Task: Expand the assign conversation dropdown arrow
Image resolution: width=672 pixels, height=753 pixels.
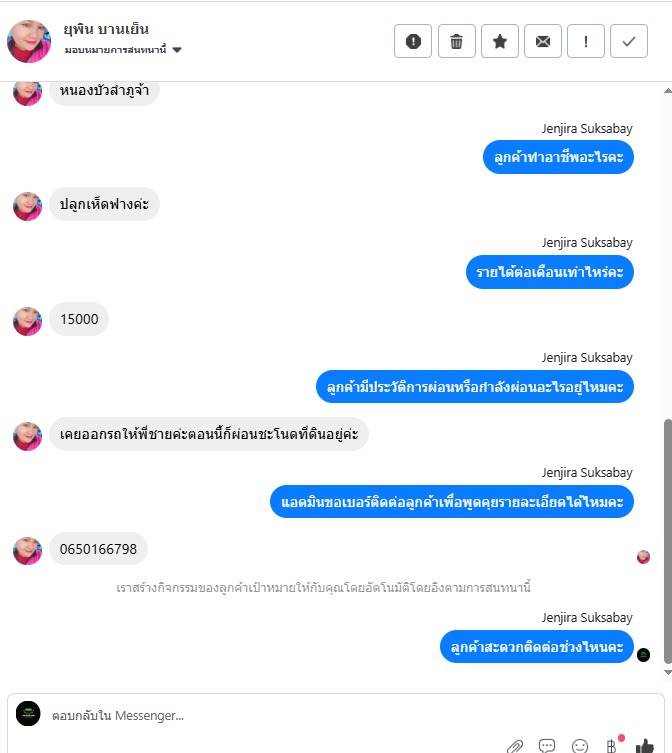Action: coord(177,49)
